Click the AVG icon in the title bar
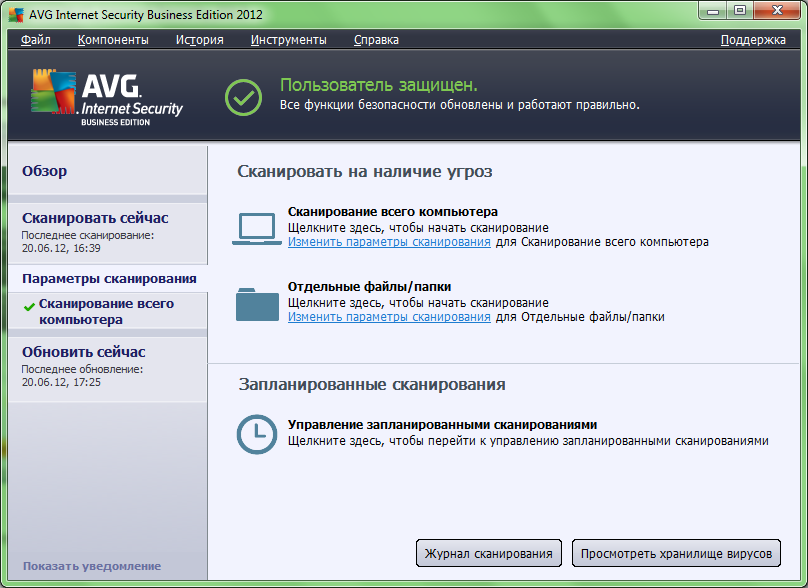The width and height of the screenshot is (808, 588). [16, 14]
